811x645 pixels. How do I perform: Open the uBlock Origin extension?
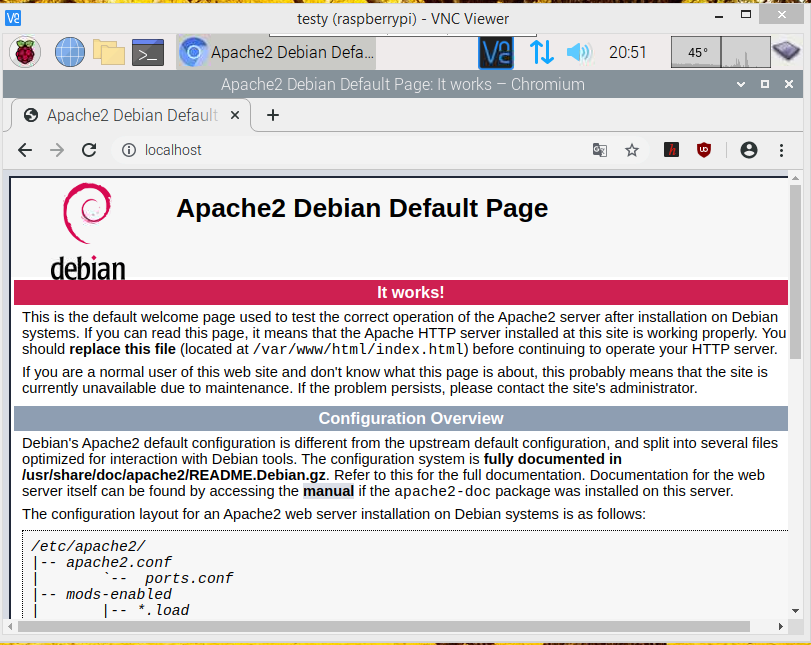click(704, 150)
